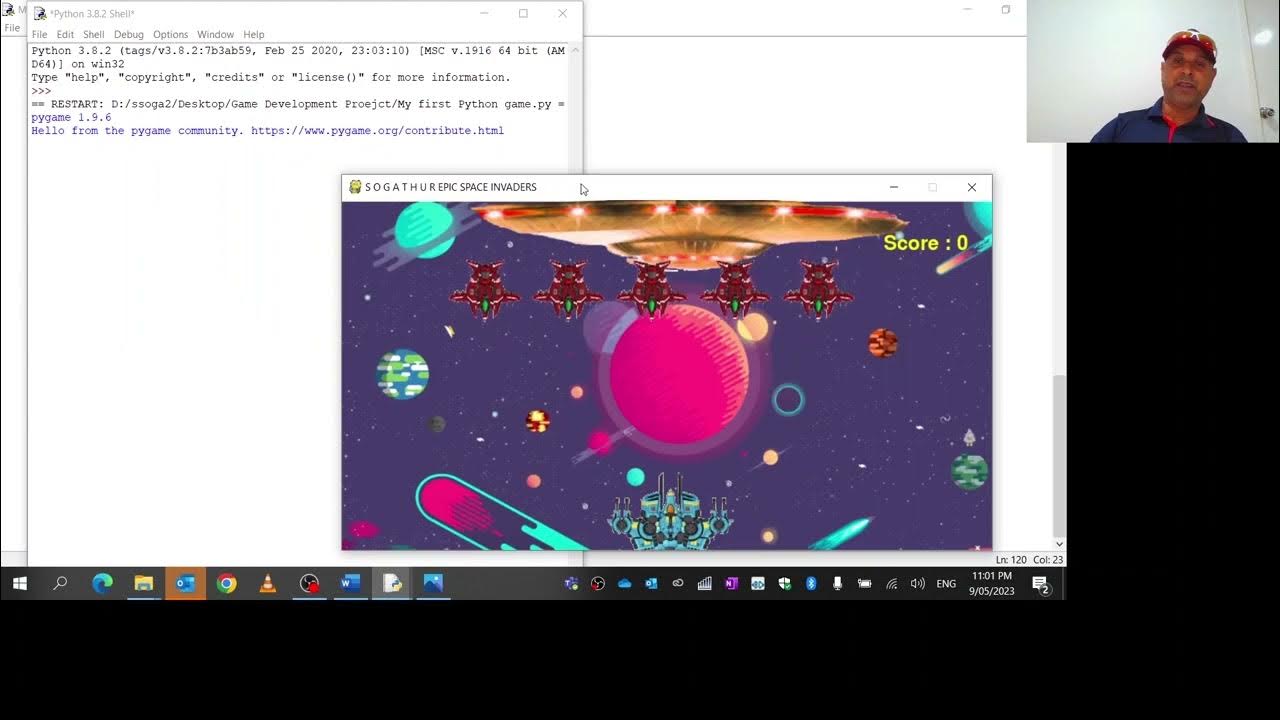Maximize the Python Shell window
This screenshot has height=720, width=1280.
[x=523, y=14]
